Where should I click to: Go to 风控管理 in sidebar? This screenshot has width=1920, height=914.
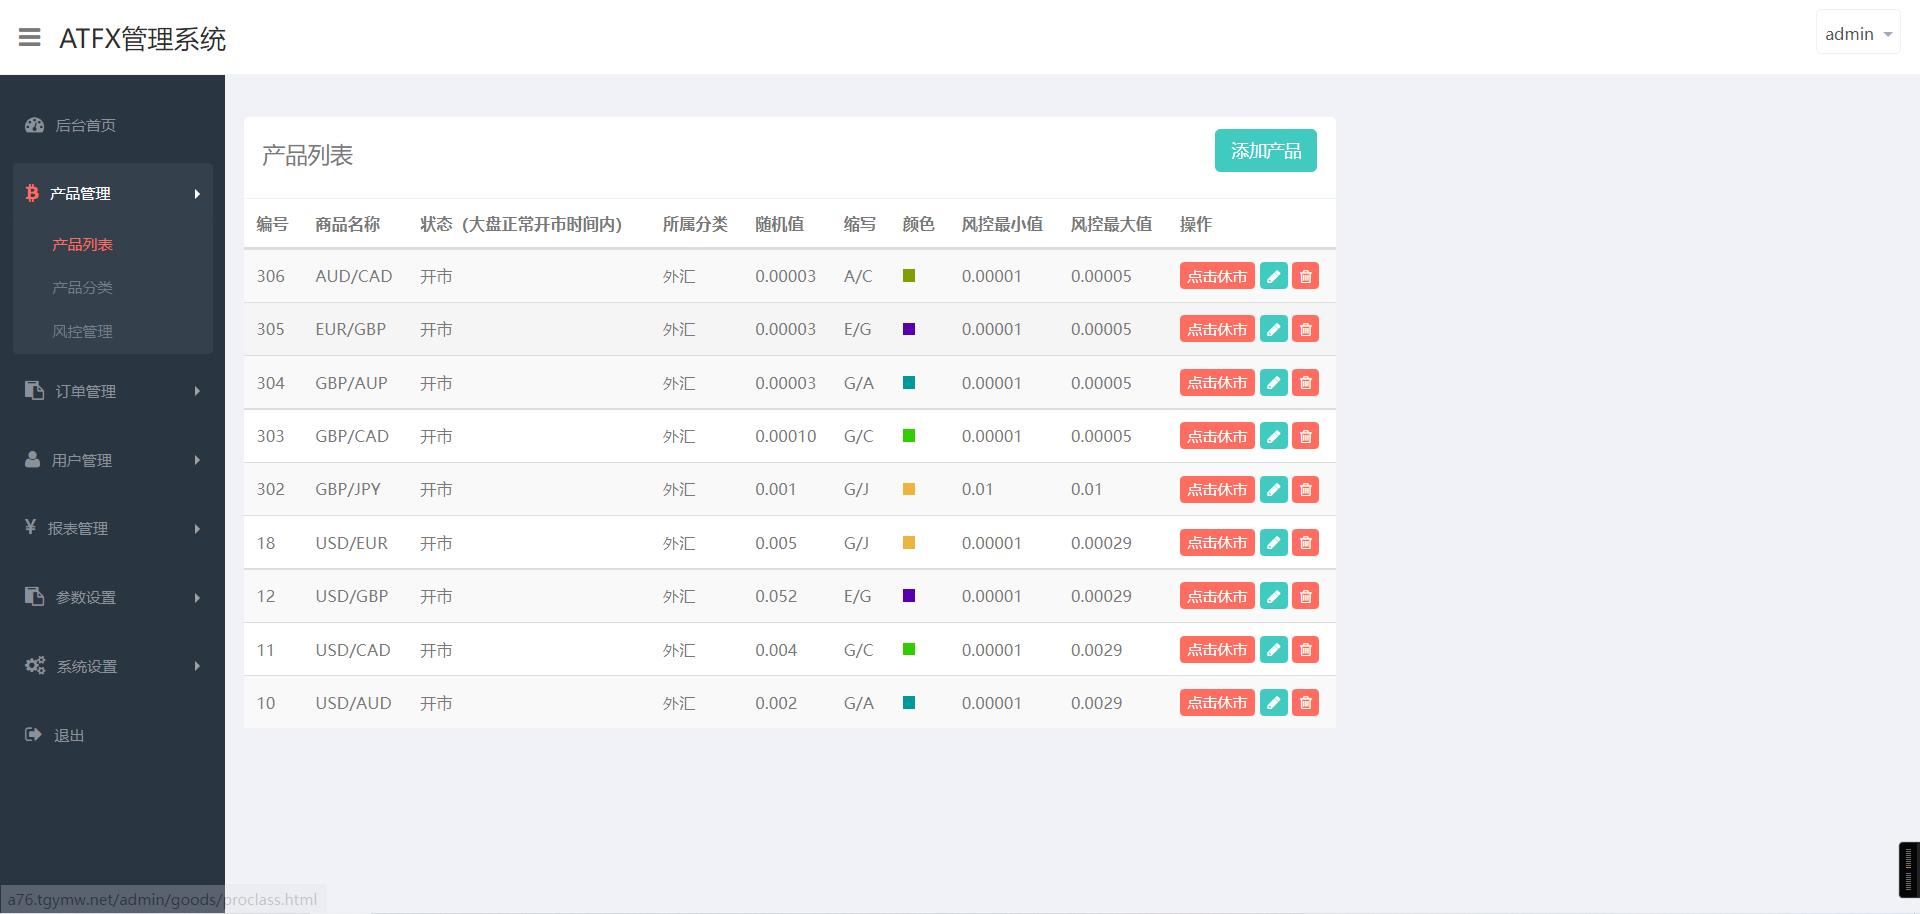click(x=82, y=331)
